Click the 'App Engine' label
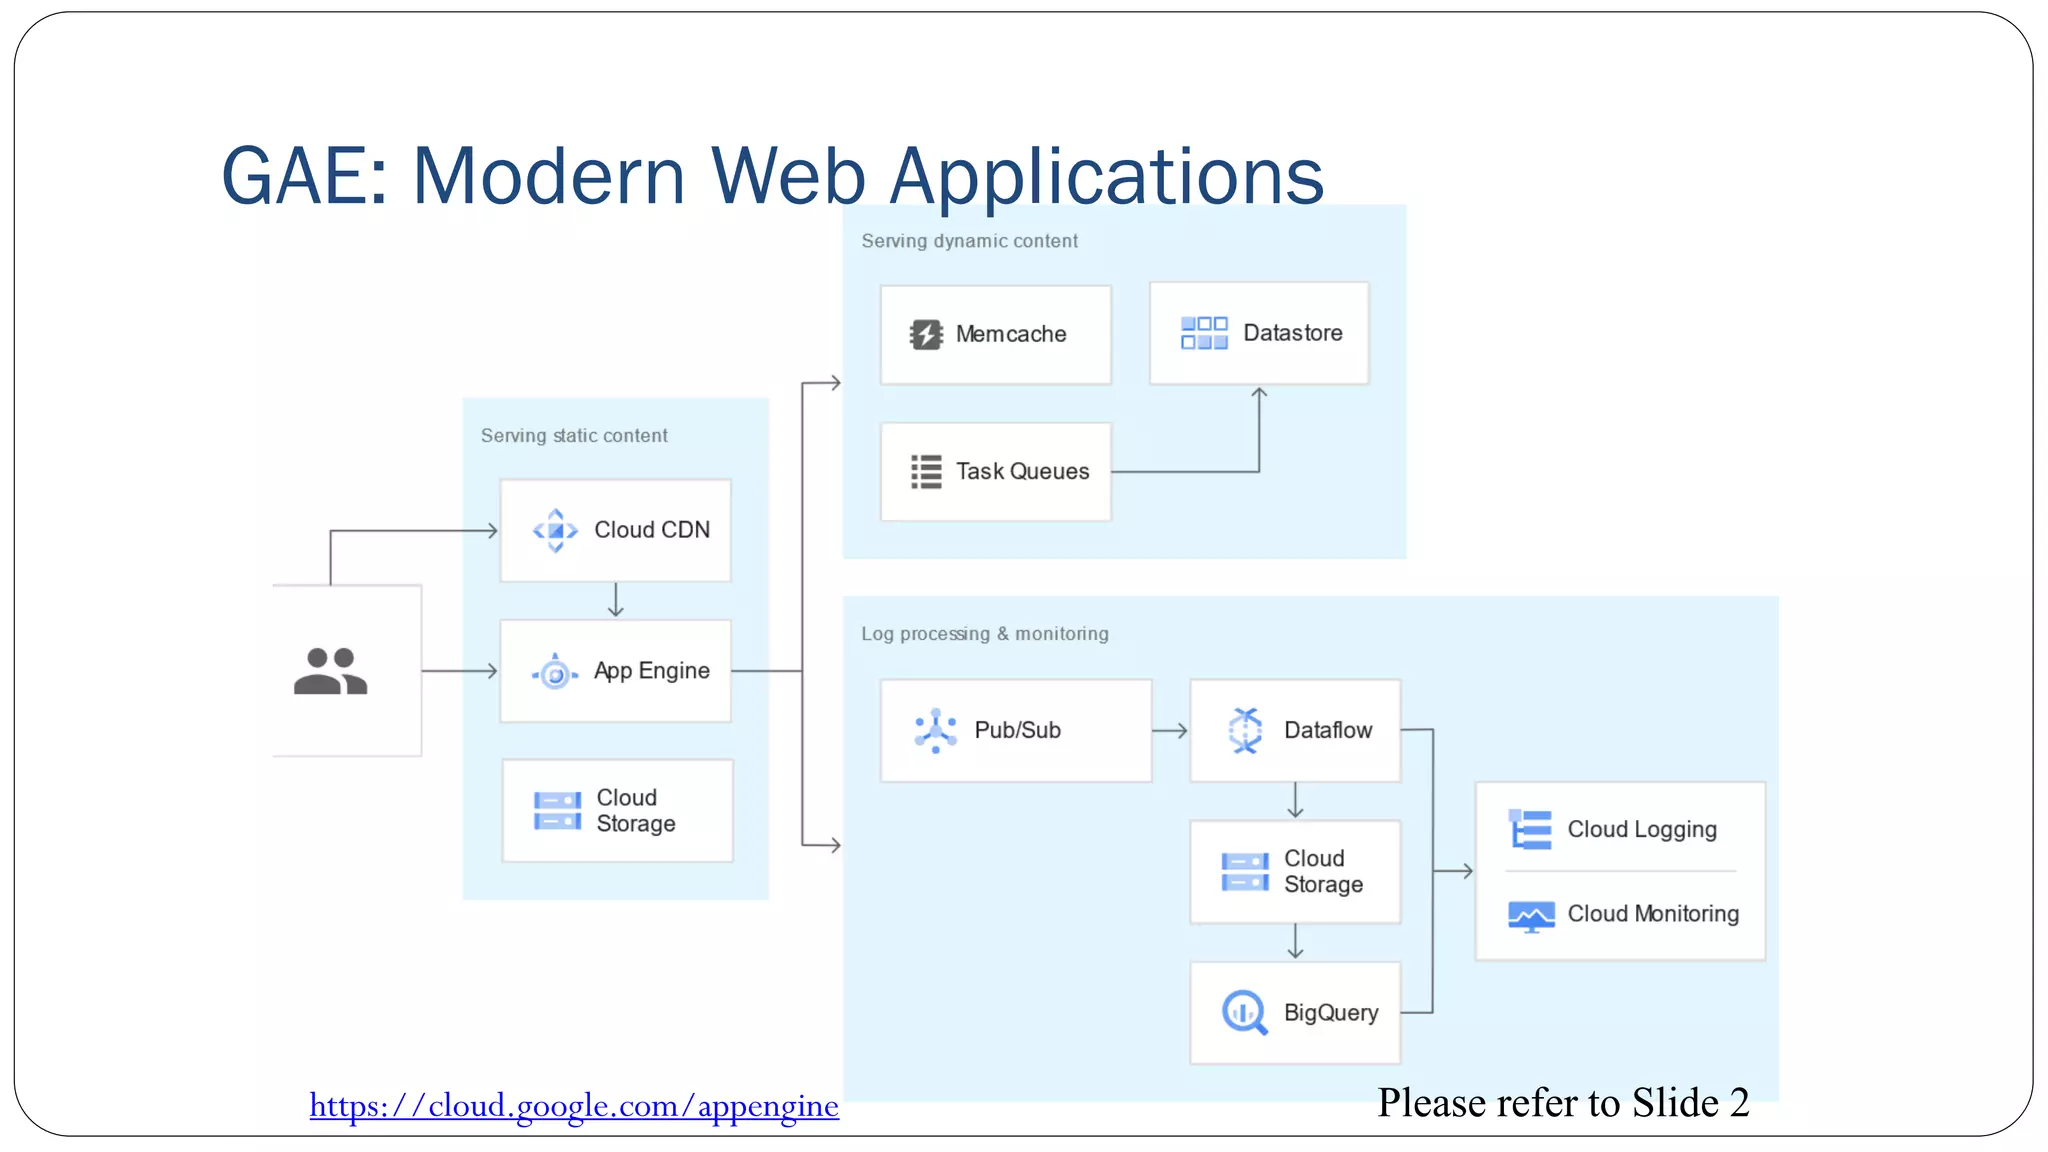This screenshot has height=1152, width=2048. [652, 671]
